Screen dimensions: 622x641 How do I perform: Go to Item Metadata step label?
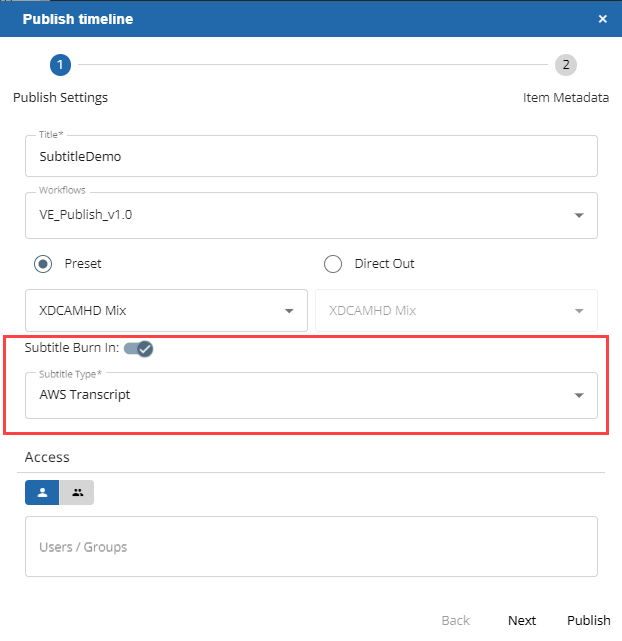pos(565,98)
